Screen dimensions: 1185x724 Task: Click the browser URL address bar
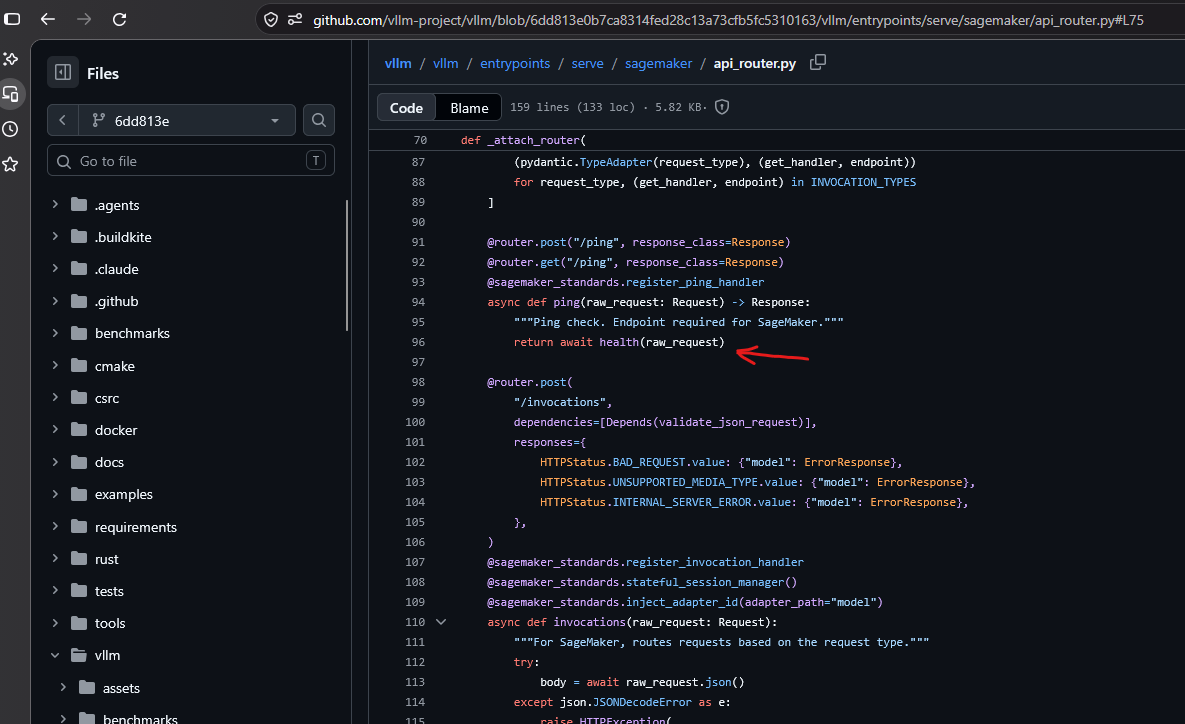click(728, 20)
